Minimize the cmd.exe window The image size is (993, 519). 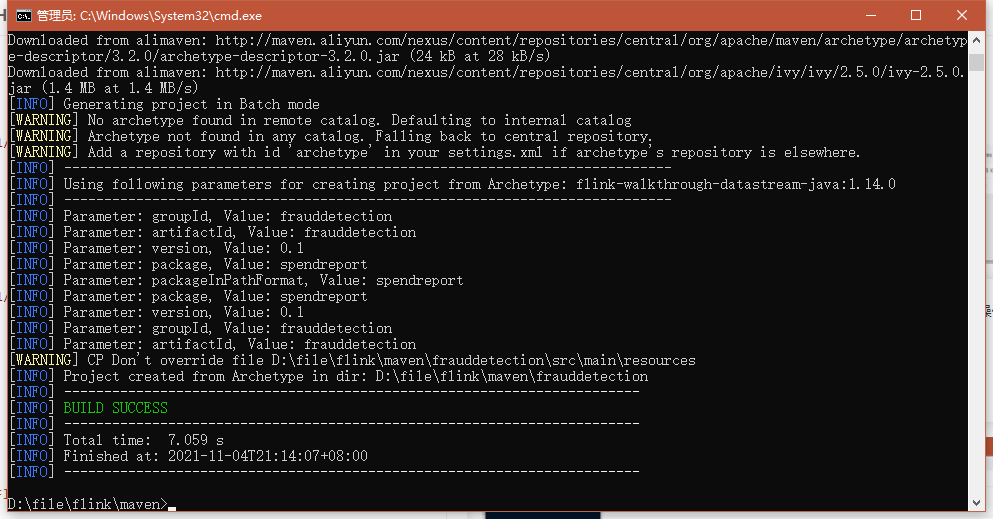coord(872,15)
